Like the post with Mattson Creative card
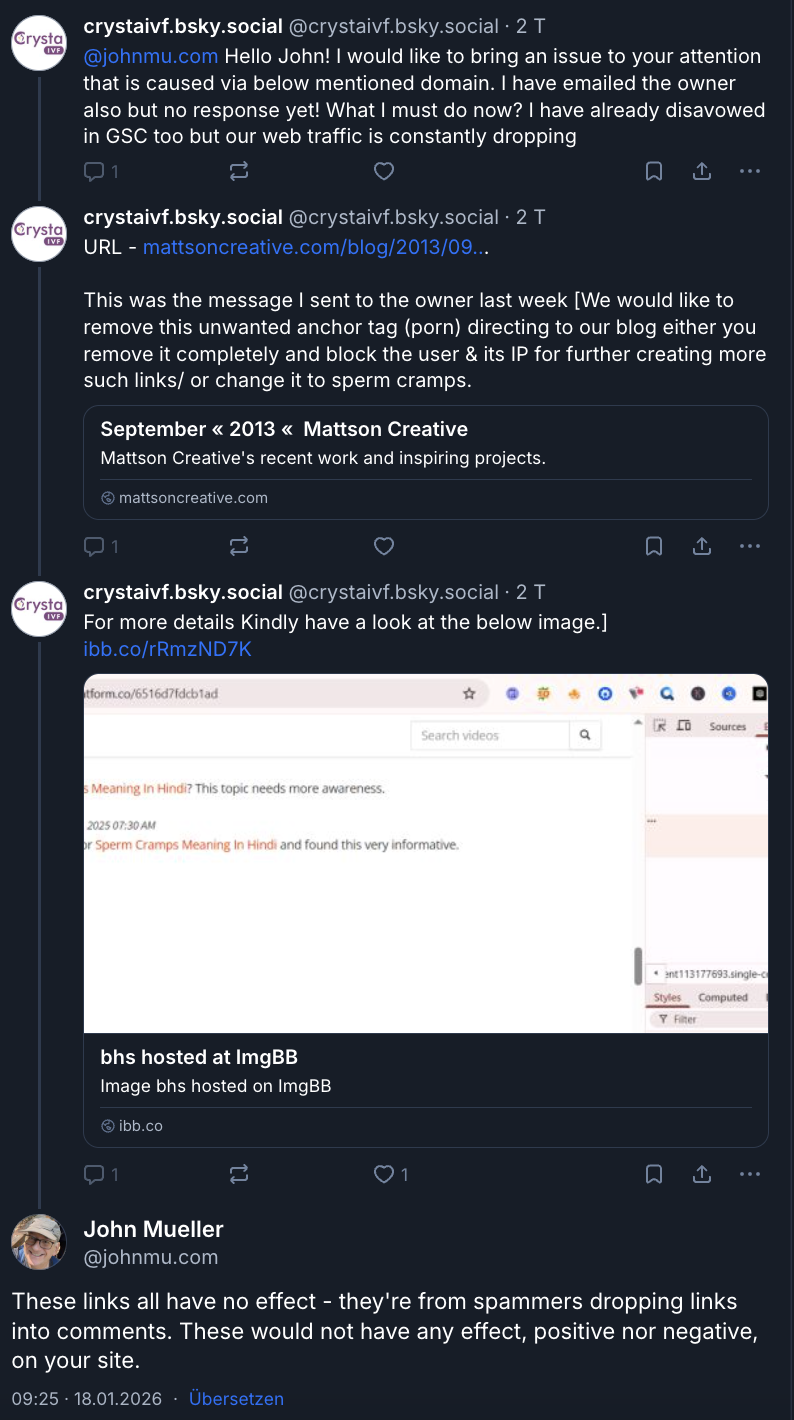794x1420 pixels. [384, 546]
